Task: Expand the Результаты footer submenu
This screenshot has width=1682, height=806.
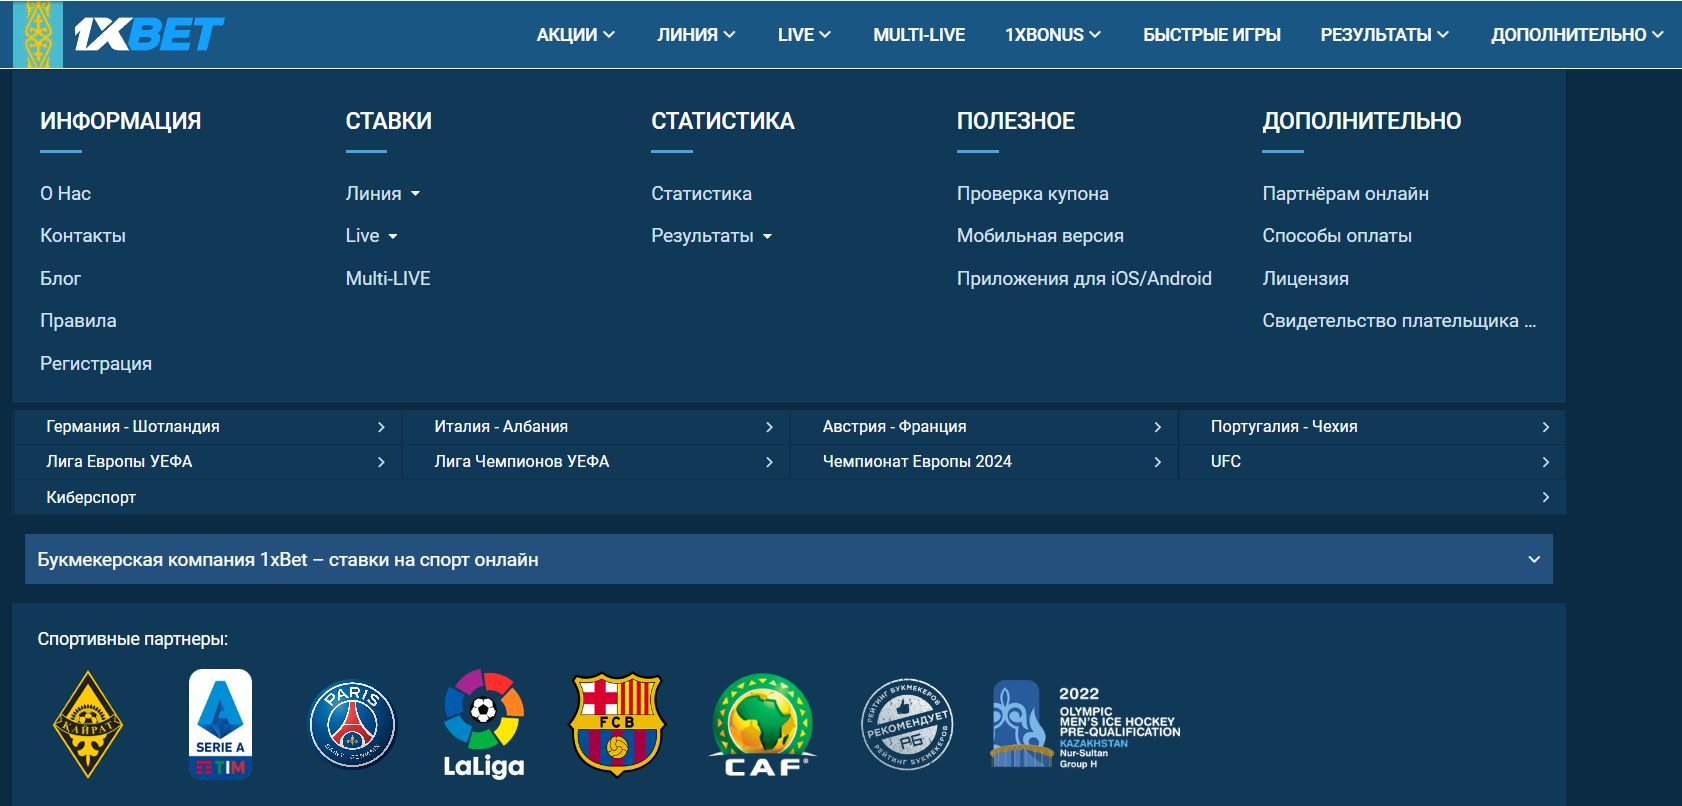Action: coord(712,236)
